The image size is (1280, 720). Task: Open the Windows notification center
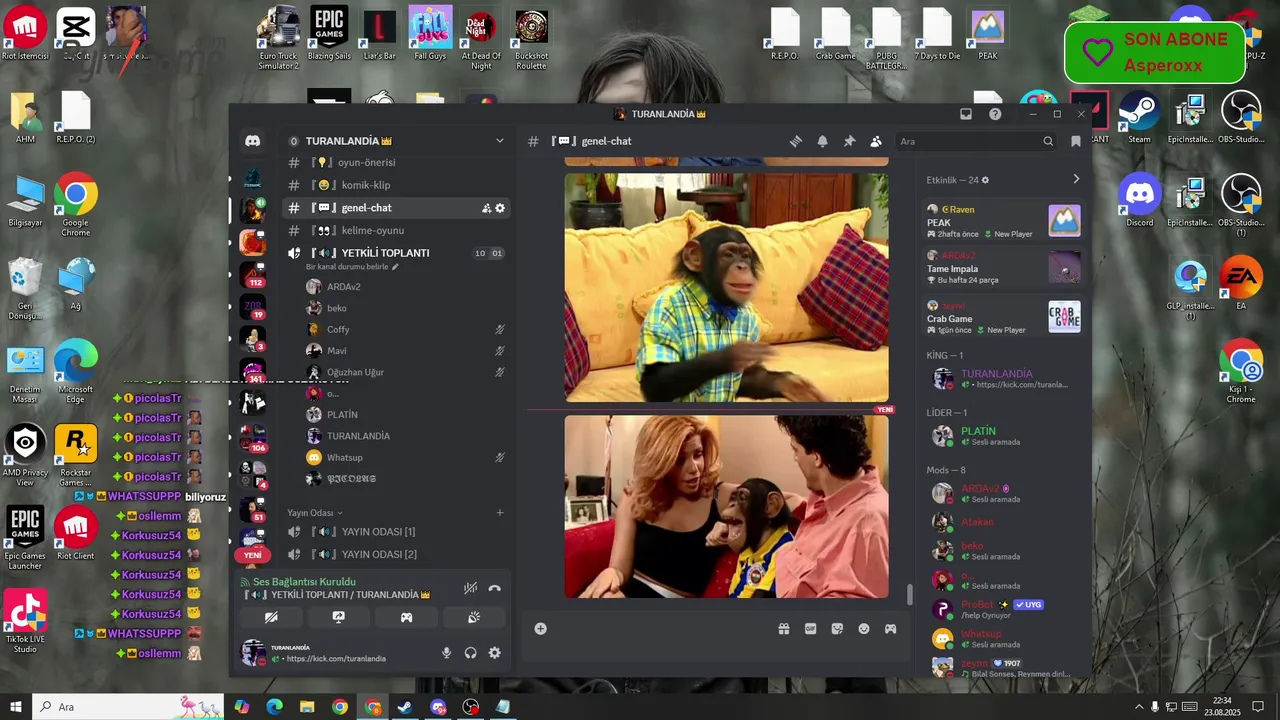point(1258,707)
